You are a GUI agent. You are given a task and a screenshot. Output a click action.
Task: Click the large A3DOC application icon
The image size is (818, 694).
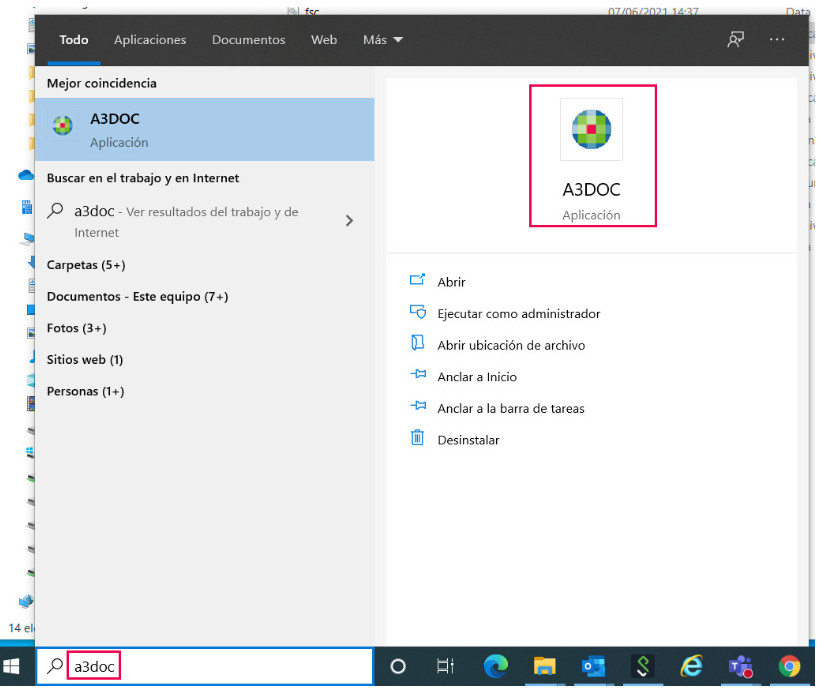point(591,129)
